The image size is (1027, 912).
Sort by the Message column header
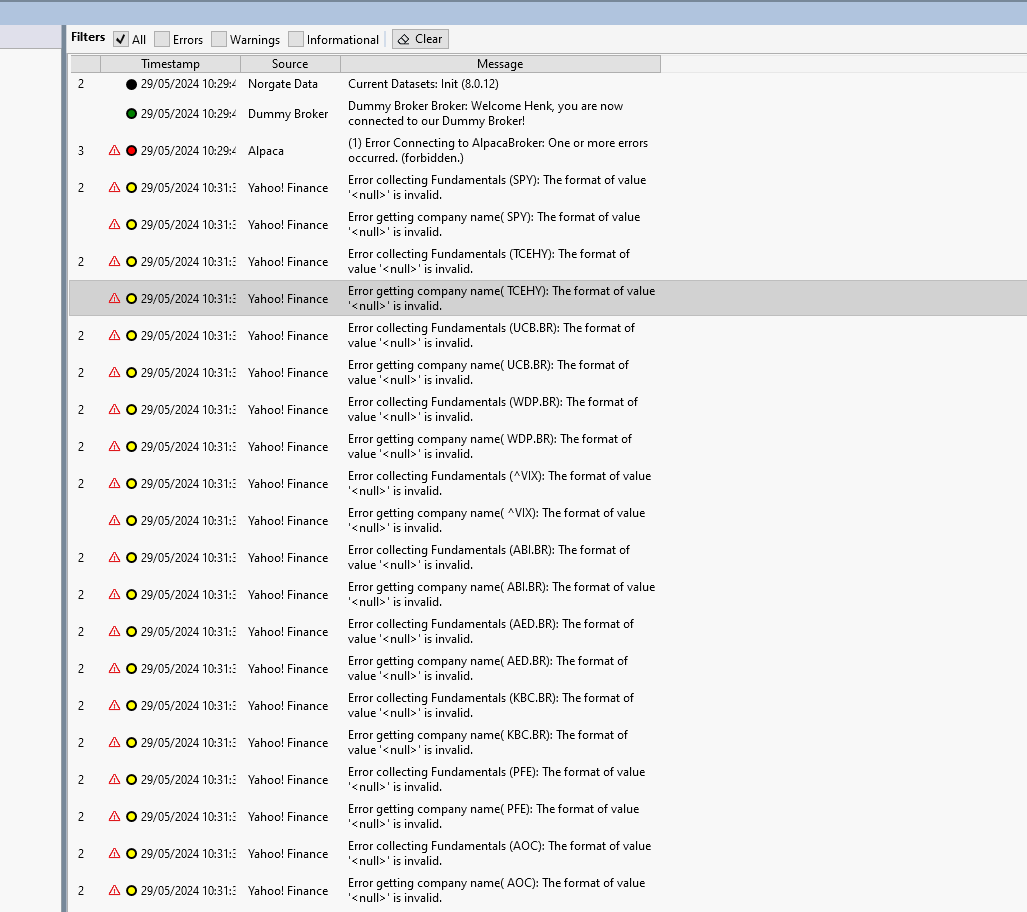(x=500, y=64)
